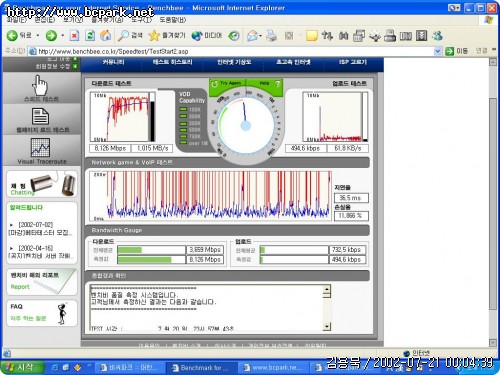Viewport: 500px width, 375px height.
Task: Click the binoculars icon in the toolbar
Action: (x=343, y=35)
